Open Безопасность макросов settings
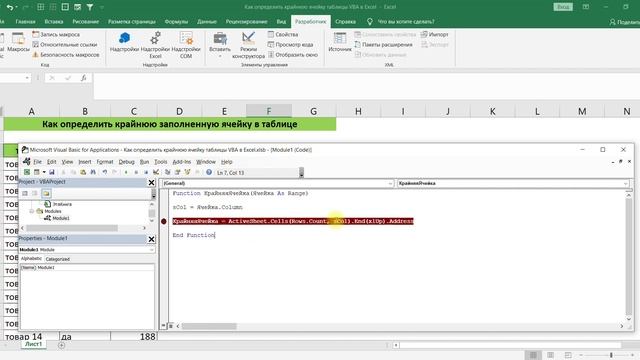 [66, 54]
